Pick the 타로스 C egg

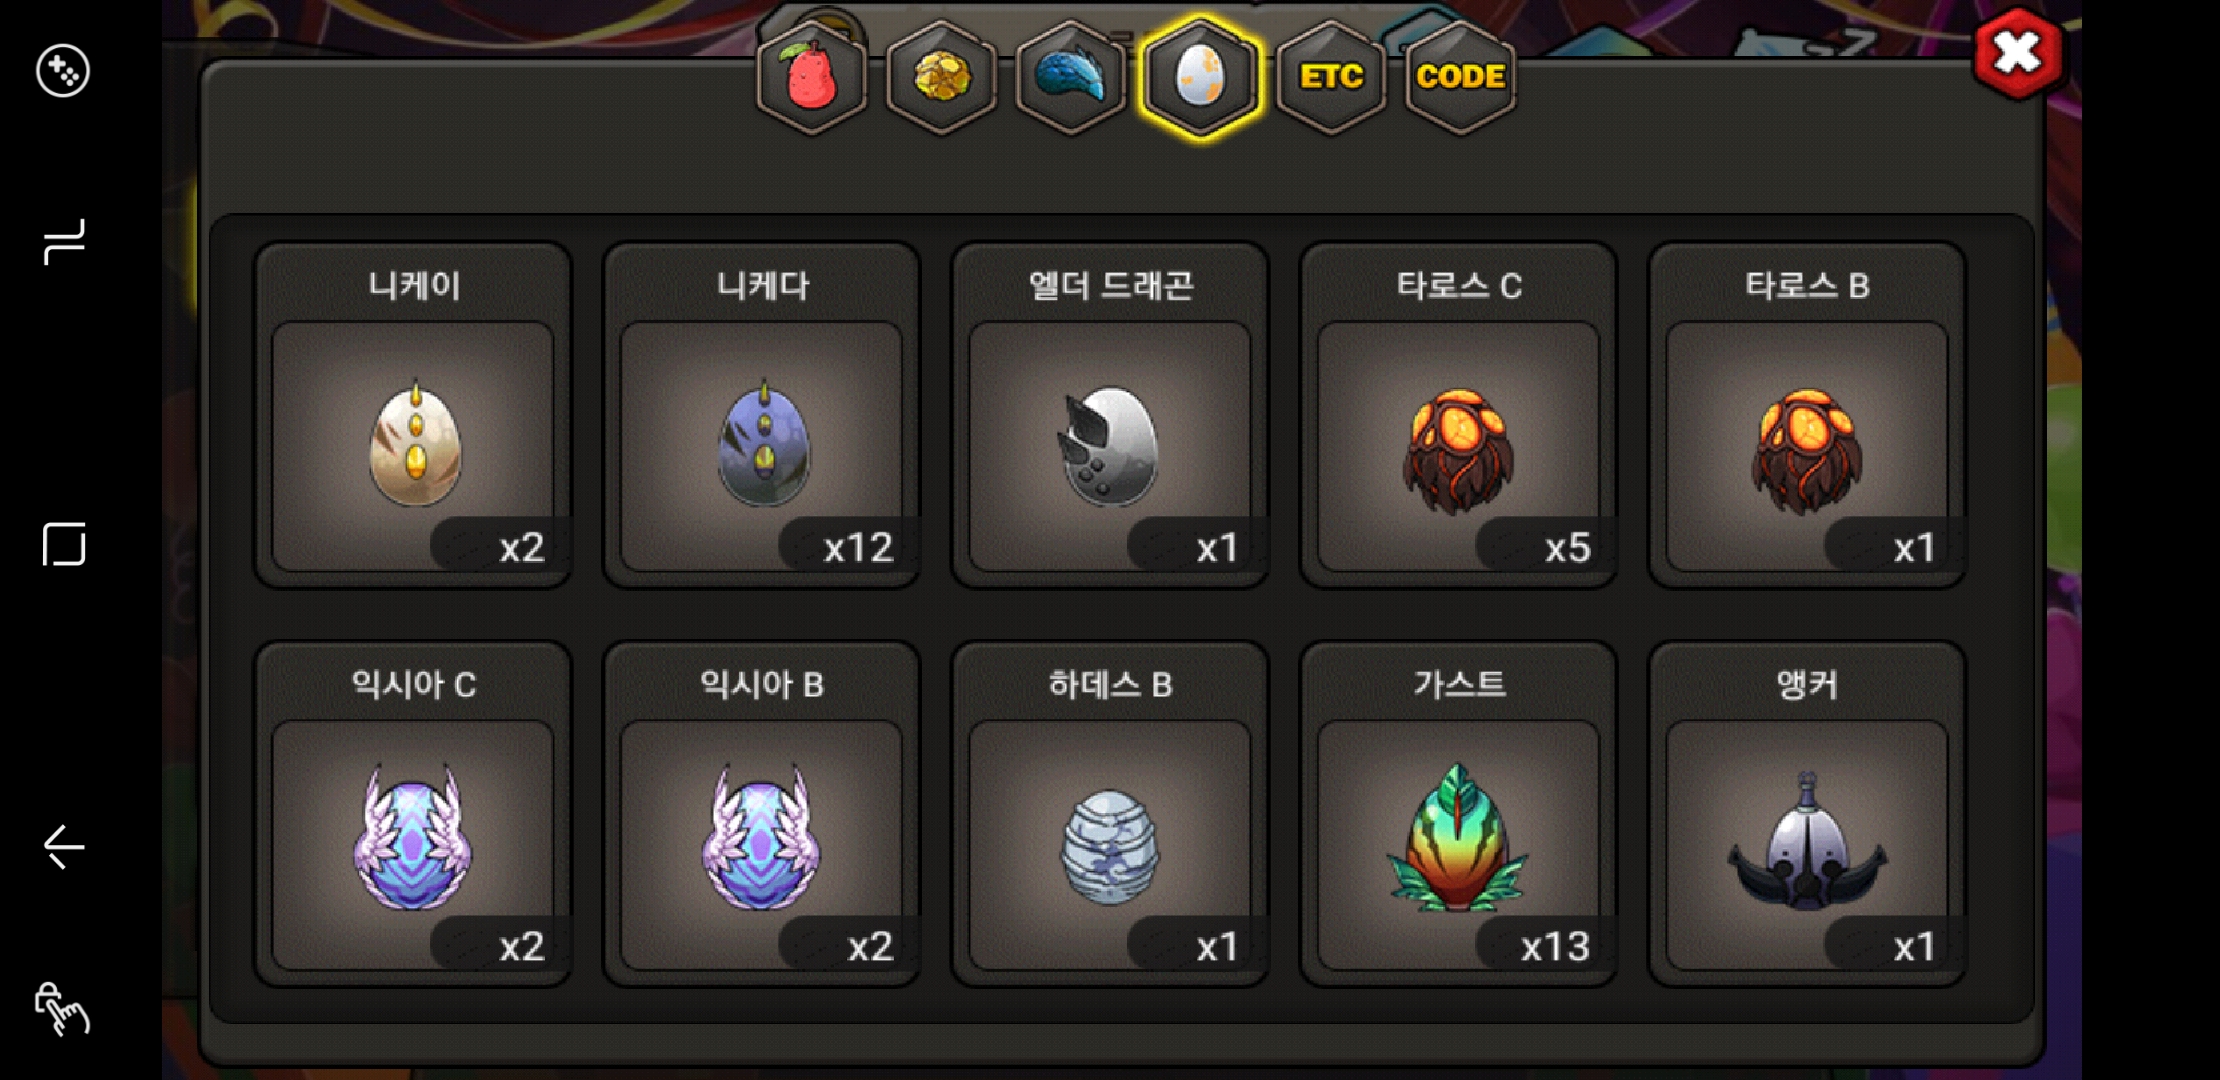tap(1458, 415)
